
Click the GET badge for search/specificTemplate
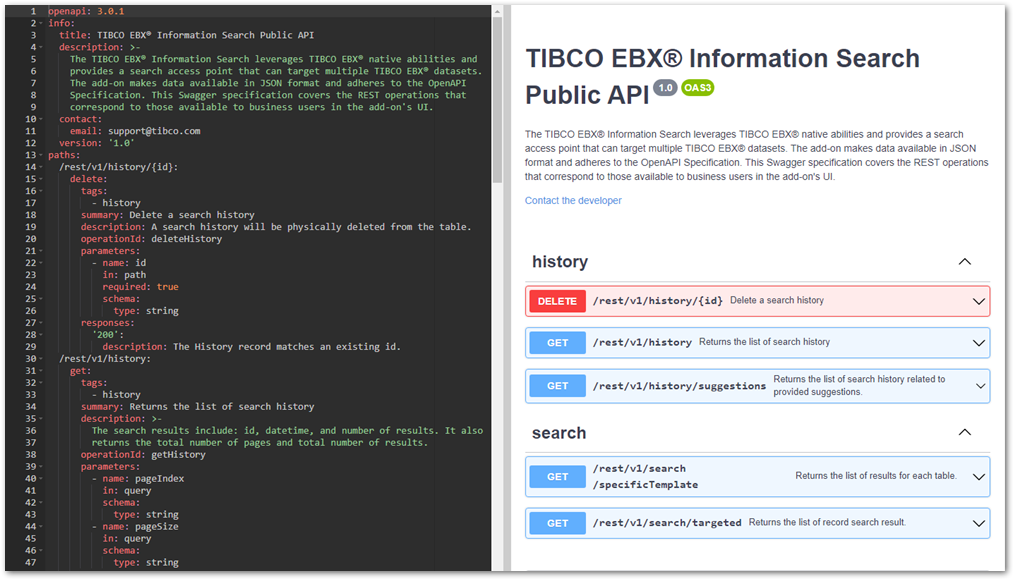[557, 477]
